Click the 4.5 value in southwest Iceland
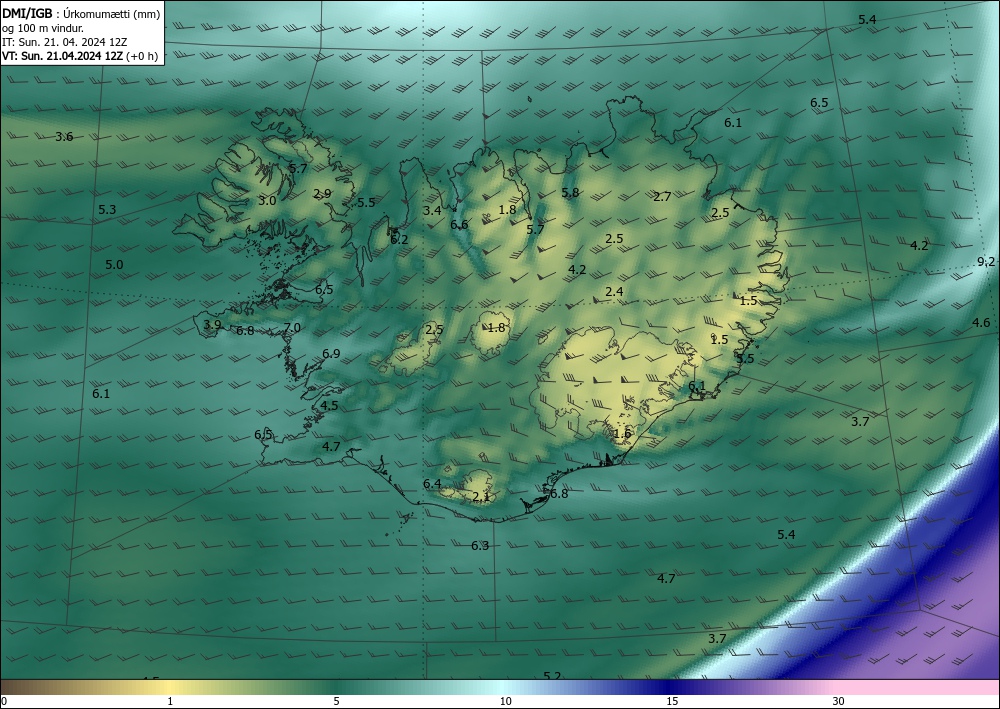 pyautogui.click(x=329, y=406)
